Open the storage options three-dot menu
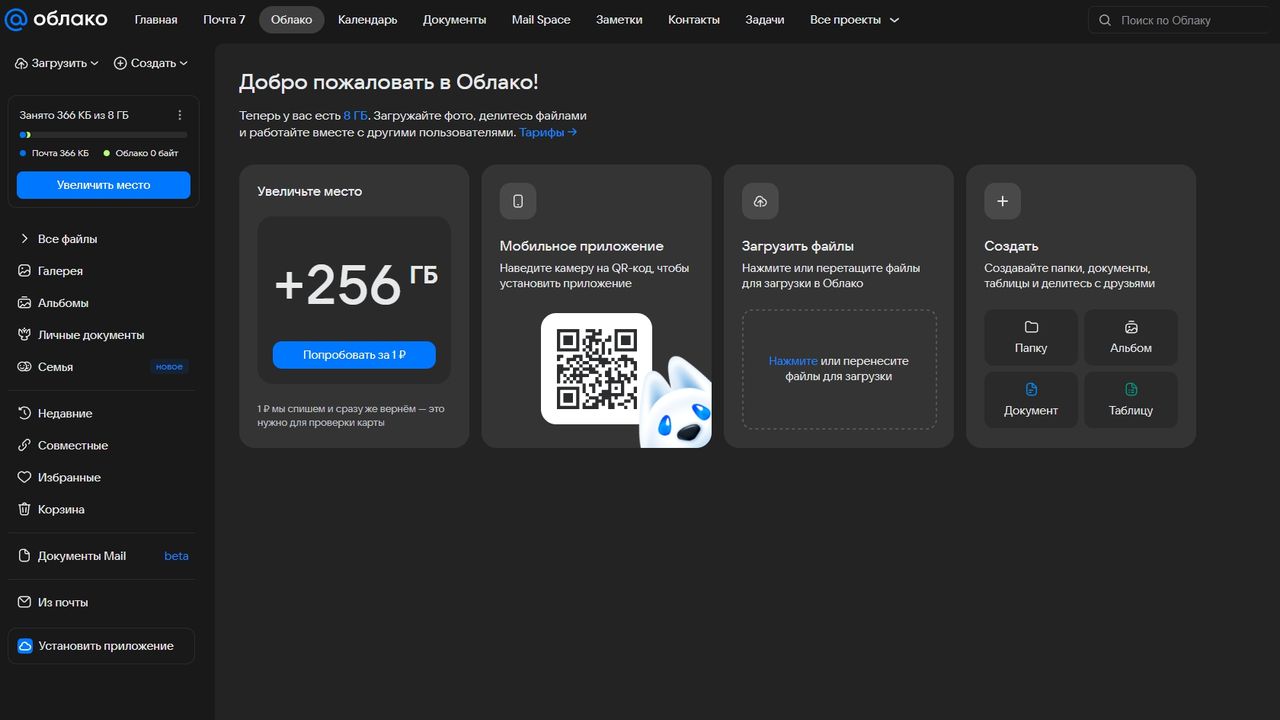 pos(180,115)
